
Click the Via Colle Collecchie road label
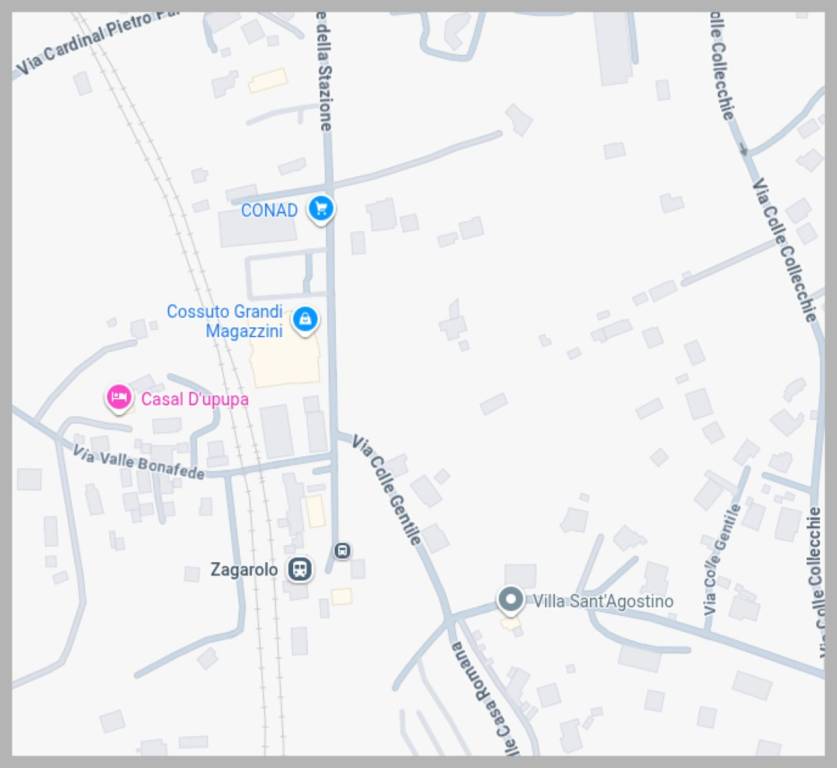(784, 250)
